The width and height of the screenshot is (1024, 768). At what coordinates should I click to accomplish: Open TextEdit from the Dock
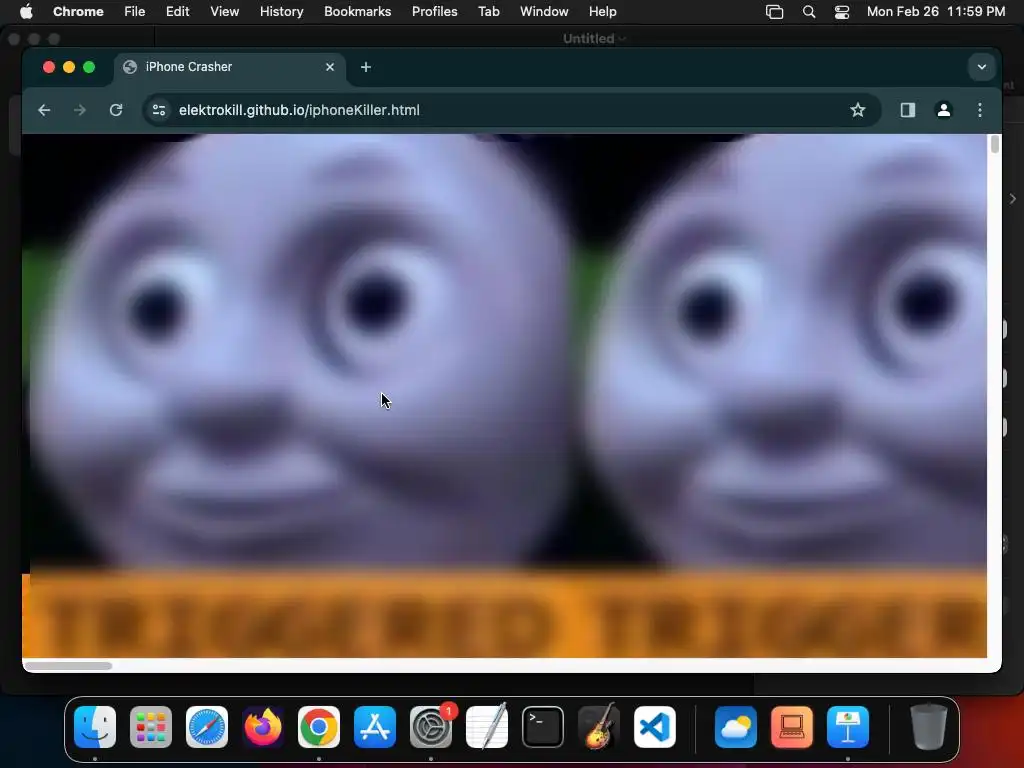[x=487, y=727]
